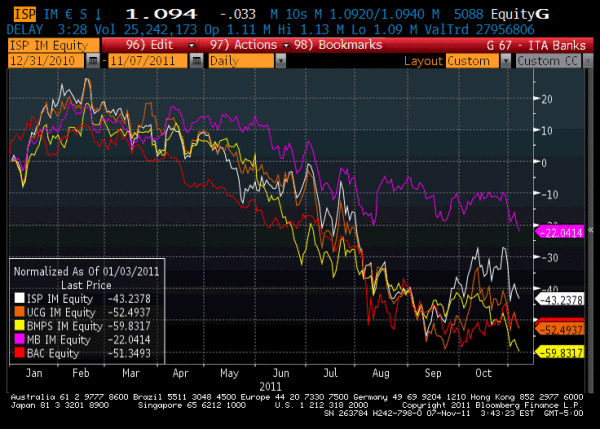
Task: Click the -52.4937 value in the legend
Action: click(x=129, y=312)
